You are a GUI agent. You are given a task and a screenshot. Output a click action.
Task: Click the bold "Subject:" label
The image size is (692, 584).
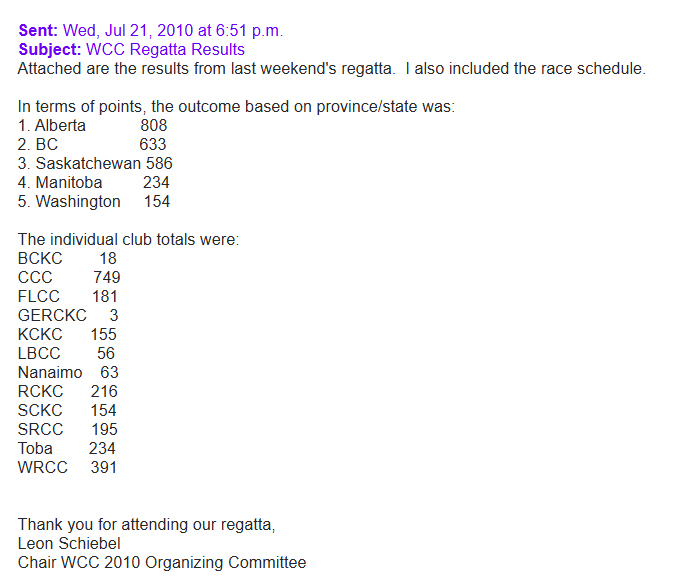point(50,49)
